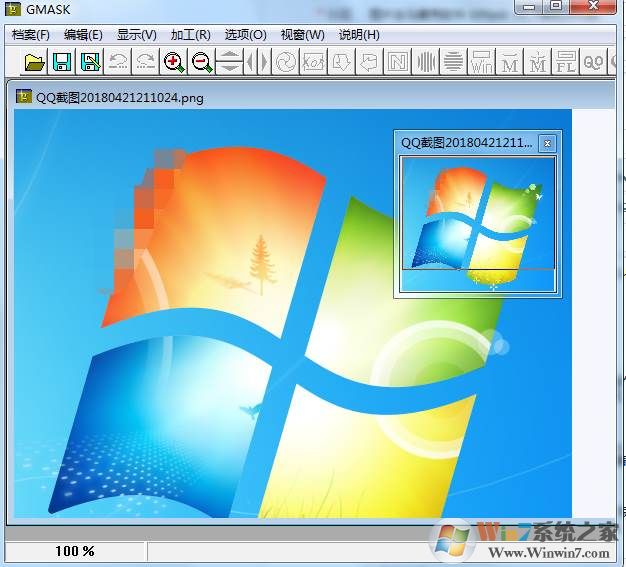The width and height of the screenshot is (626, 567).
Task: Apply the vertical flip tool
Action: [230, 62]
